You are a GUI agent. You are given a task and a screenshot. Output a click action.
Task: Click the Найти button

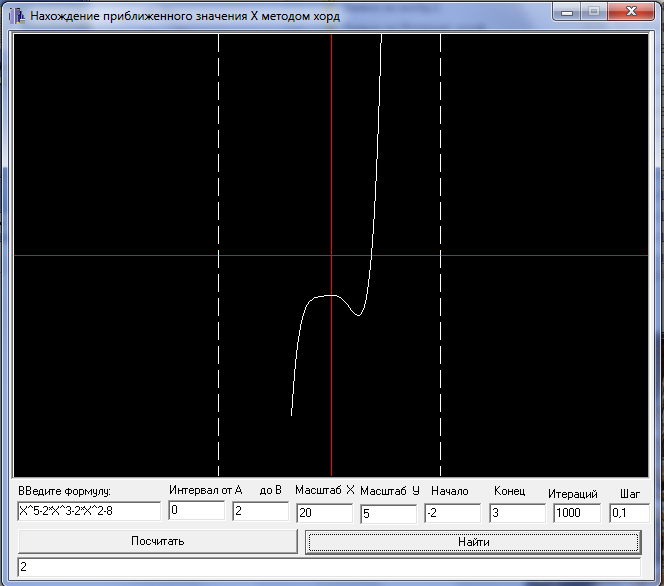pos(473,542)
